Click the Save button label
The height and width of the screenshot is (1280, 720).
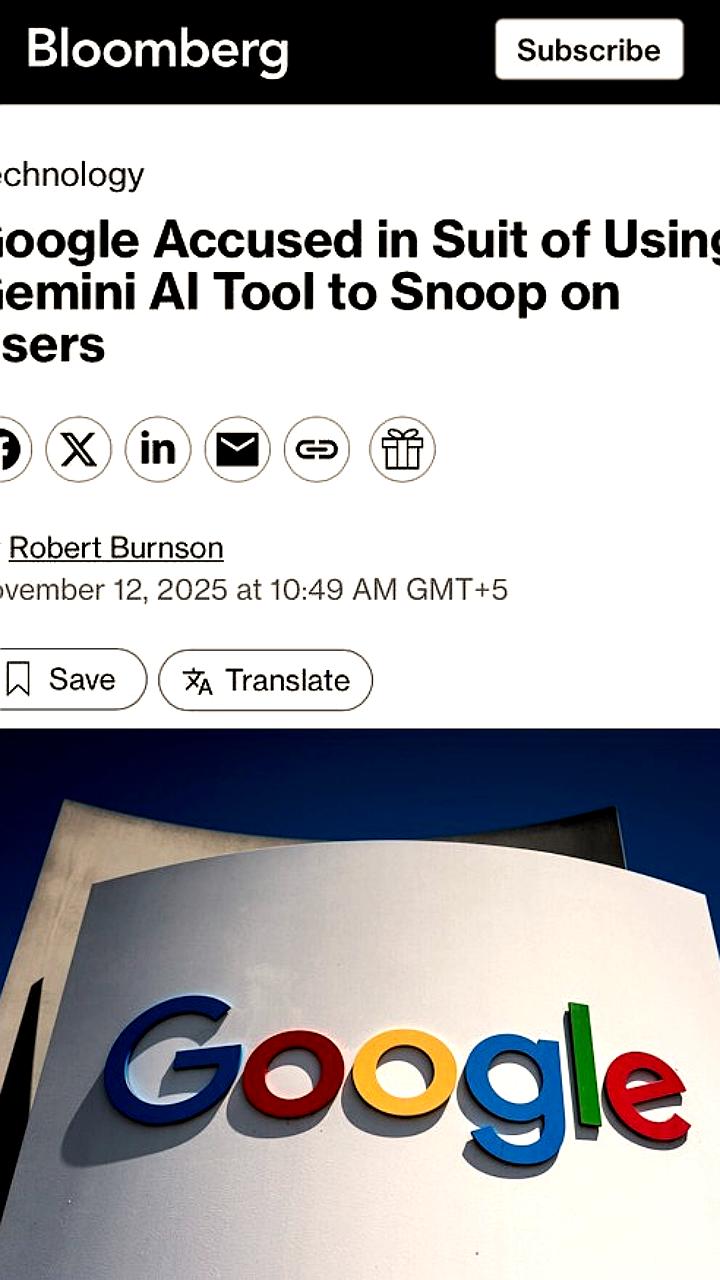click(x=82, y=680)
